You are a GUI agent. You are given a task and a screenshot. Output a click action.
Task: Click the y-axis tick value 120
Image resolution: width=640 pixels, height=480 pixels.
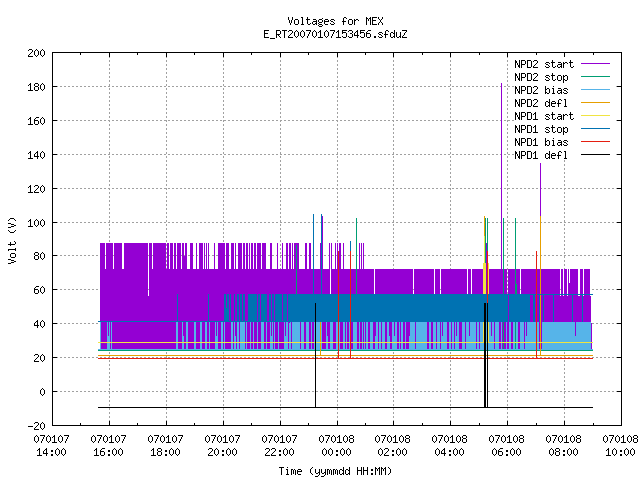(36, 189)
